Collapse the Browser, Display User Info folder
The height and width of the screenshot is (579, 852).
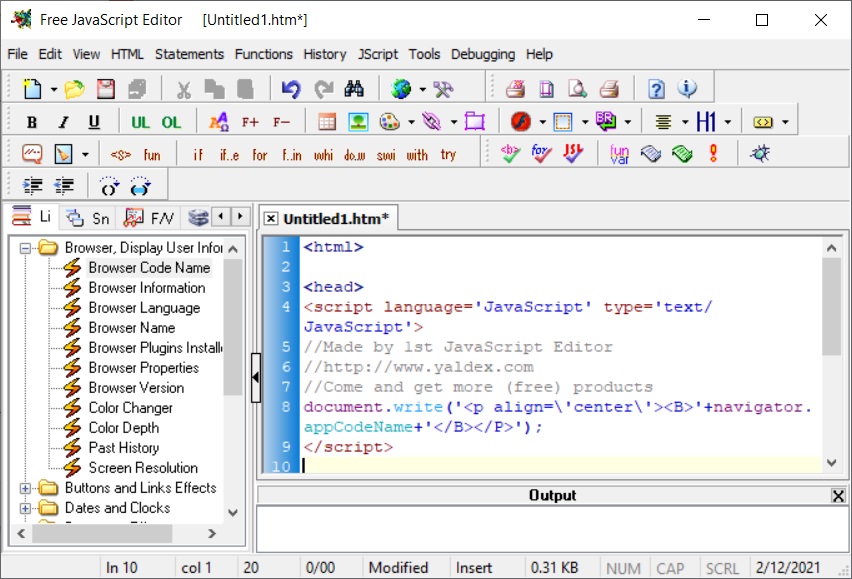tap(25, 248)
